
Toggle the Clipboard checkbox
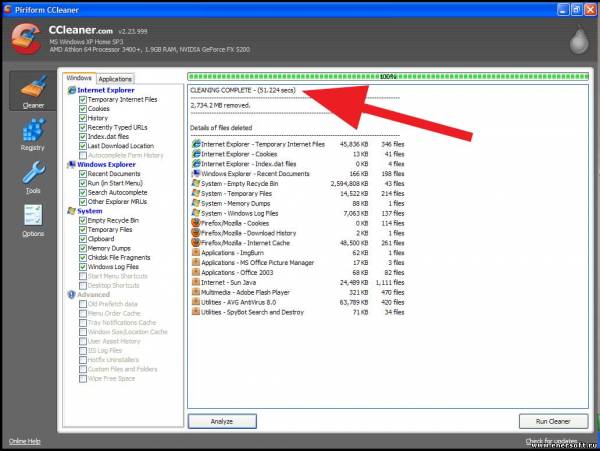click(x=83, y=239)
